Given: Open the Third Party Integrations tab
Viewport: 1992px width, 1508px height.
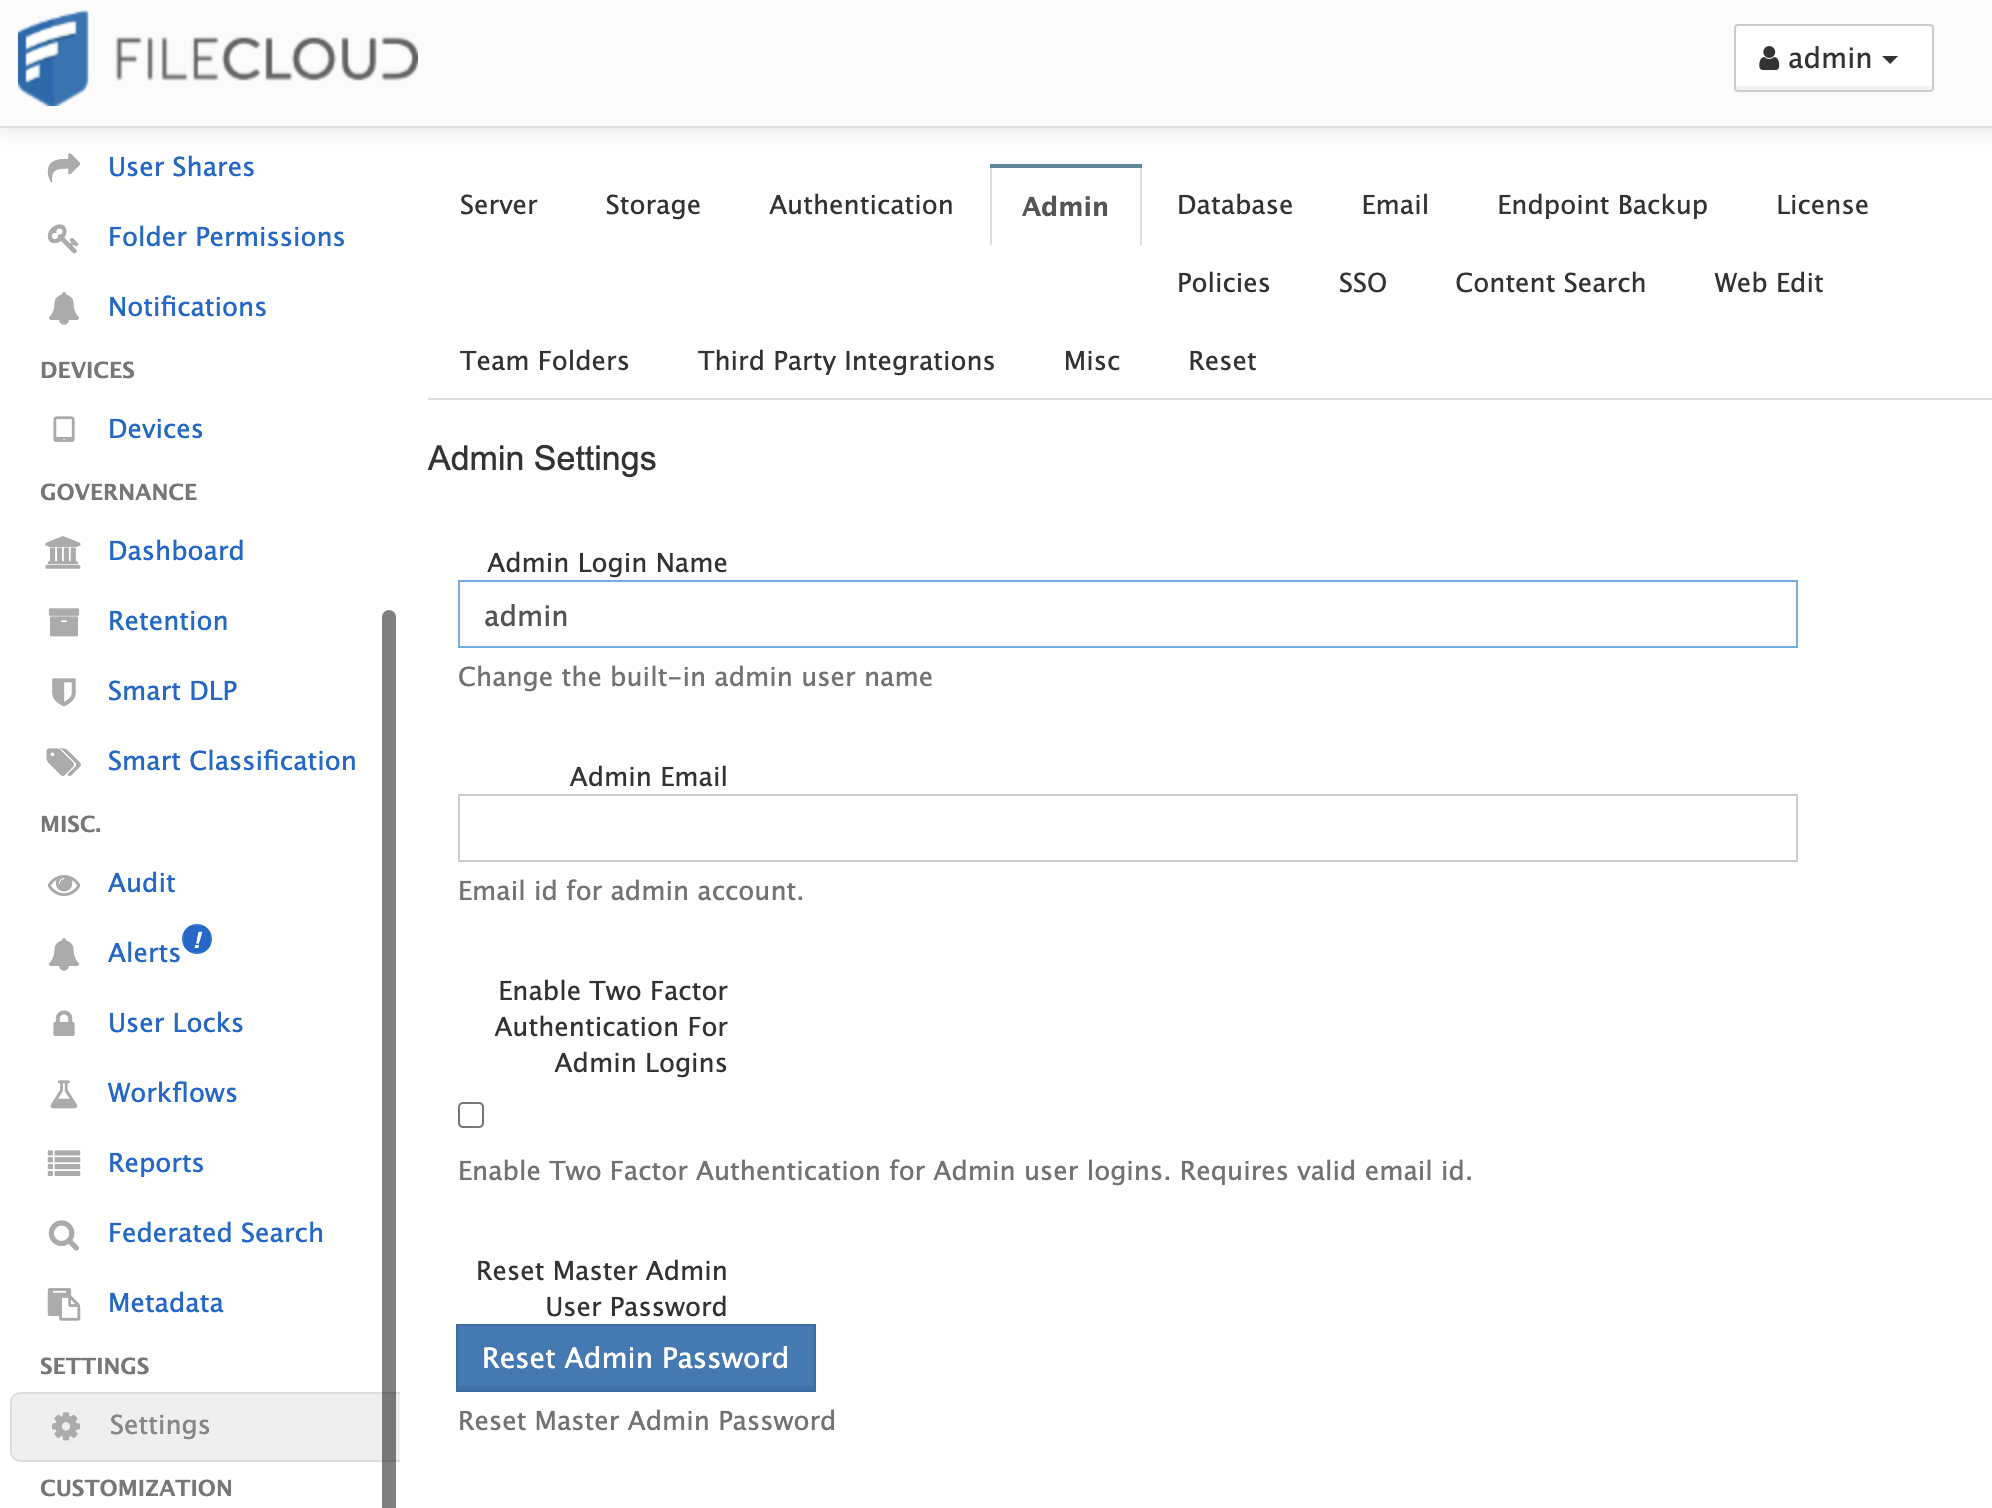Looking at the screenshot, I should tap(846, 361).
